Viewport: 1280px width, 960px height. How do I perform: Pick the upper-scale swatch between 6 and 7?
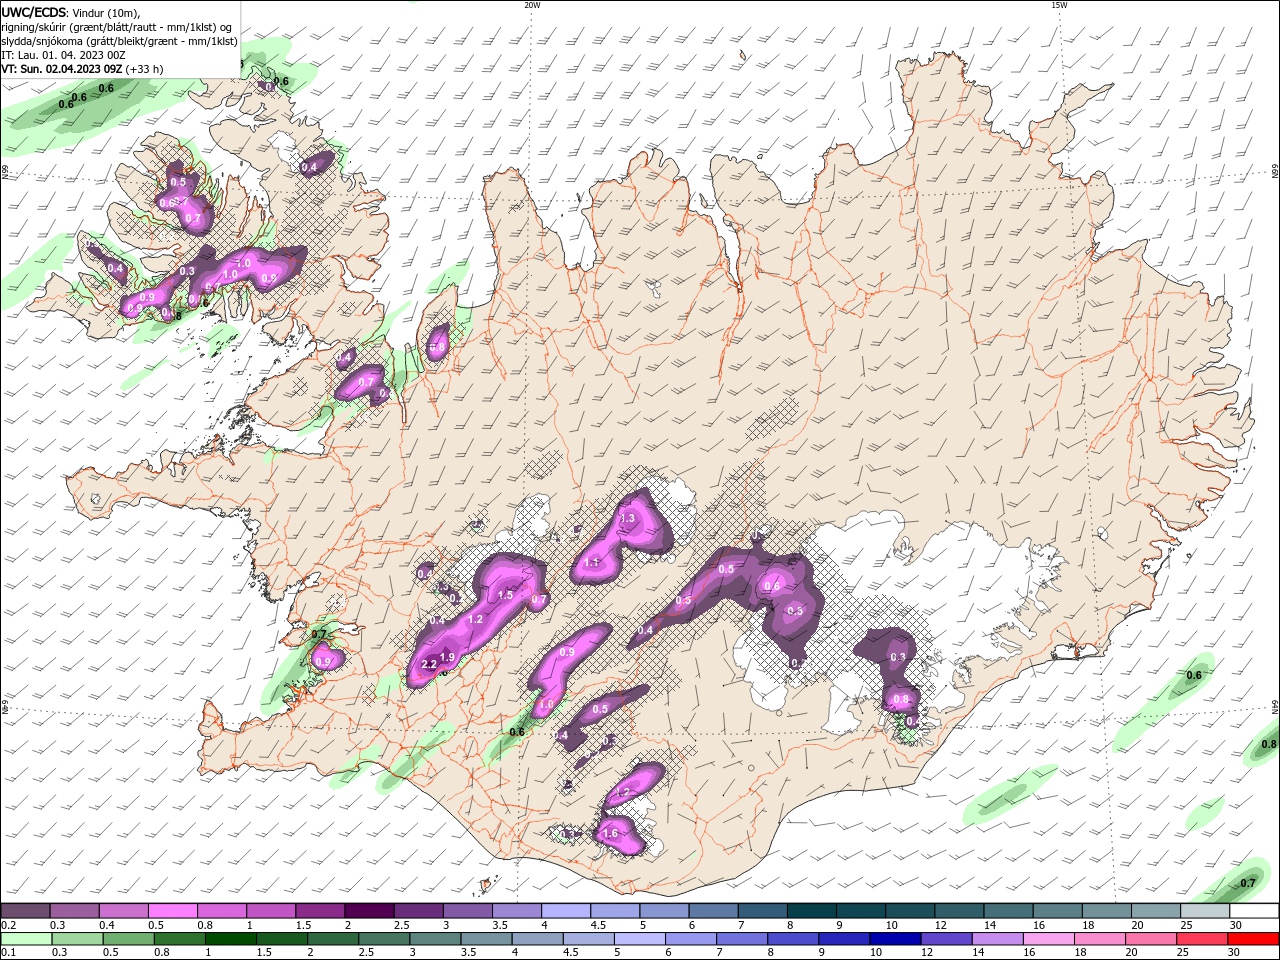[713, 911]
